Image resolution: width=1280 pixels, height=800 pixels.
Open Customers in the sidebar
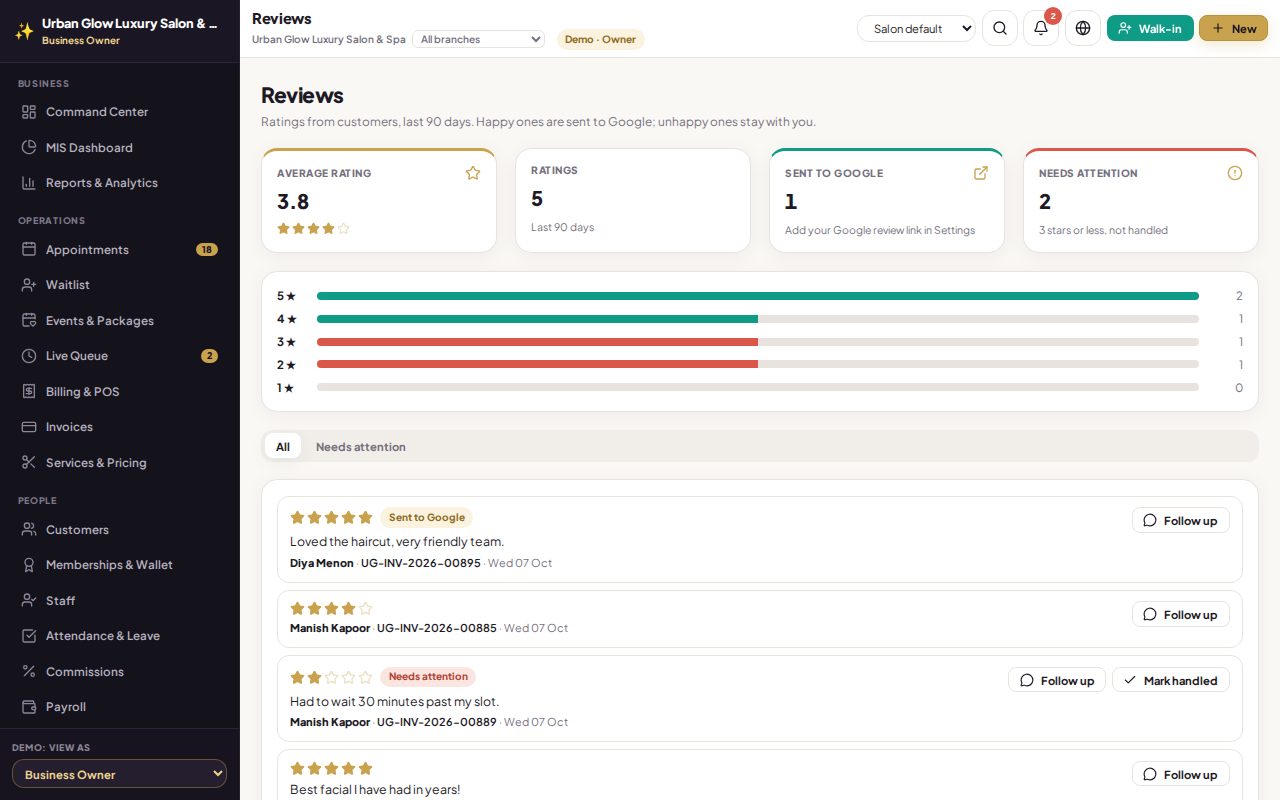pos(120,530)
